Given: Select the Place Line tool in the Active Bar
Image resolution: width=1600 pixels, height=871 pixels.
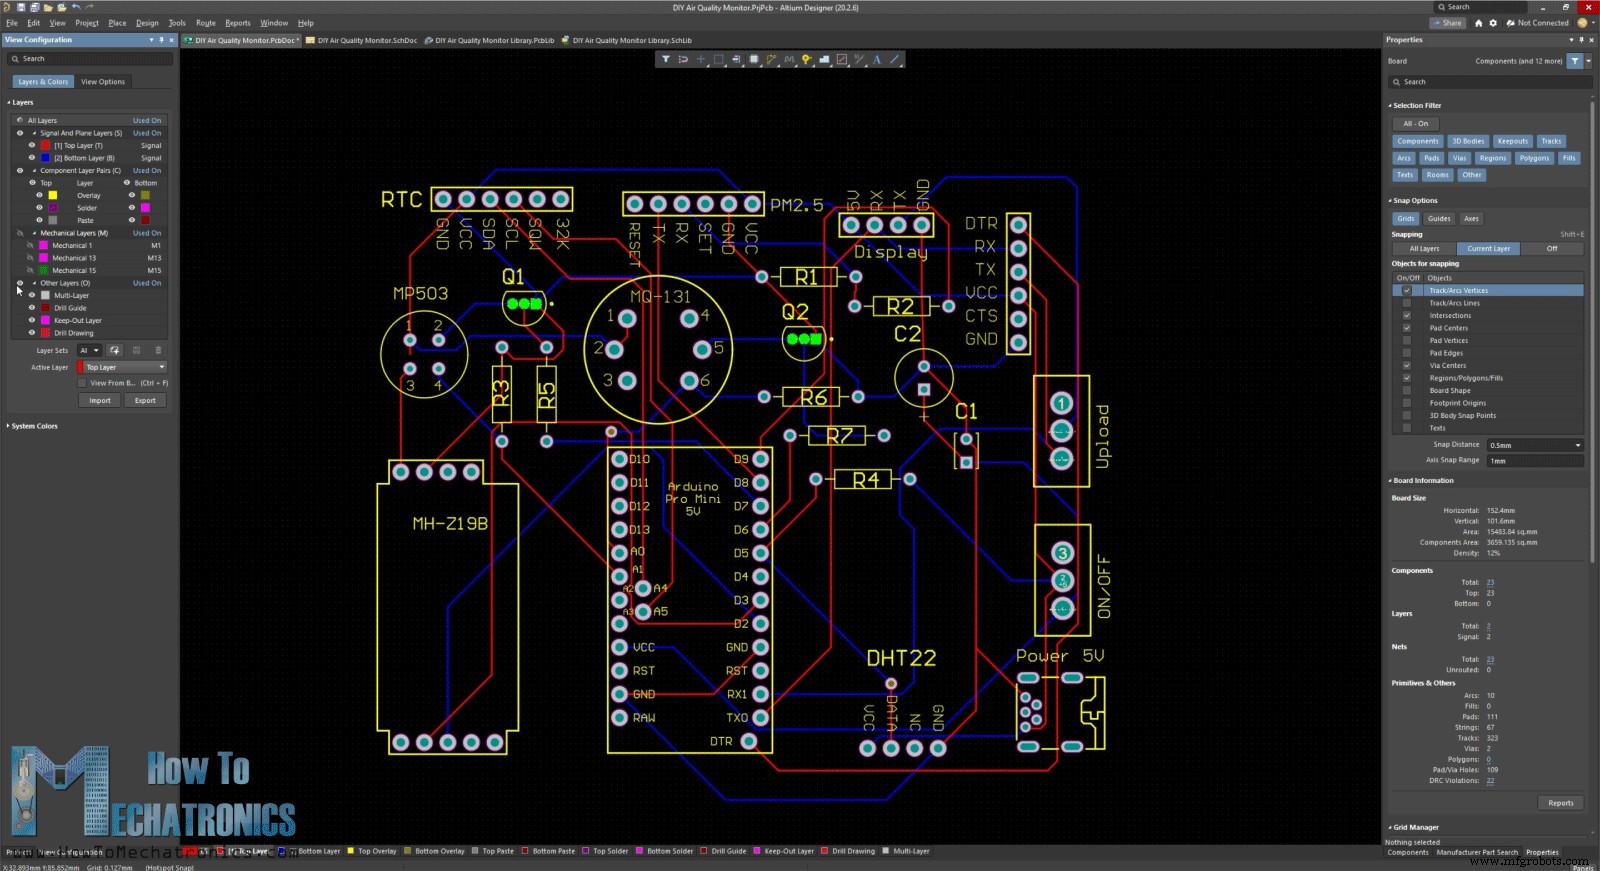Looking at the screenshot, I should point(895,60).
